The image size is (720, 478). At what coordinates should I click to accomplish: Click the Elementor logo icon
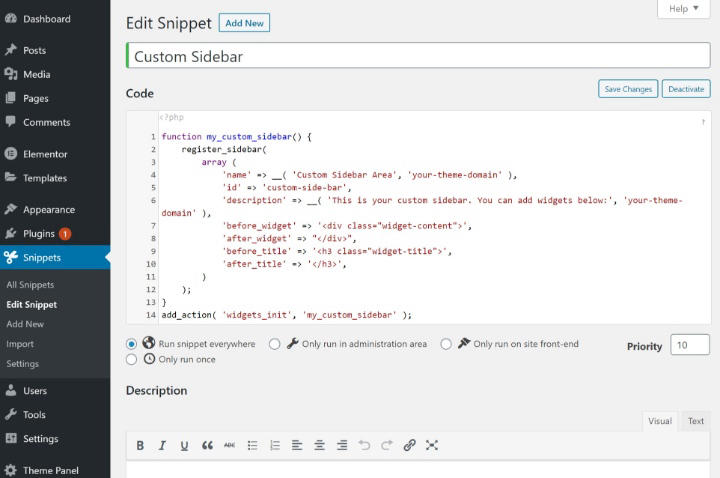11,154
